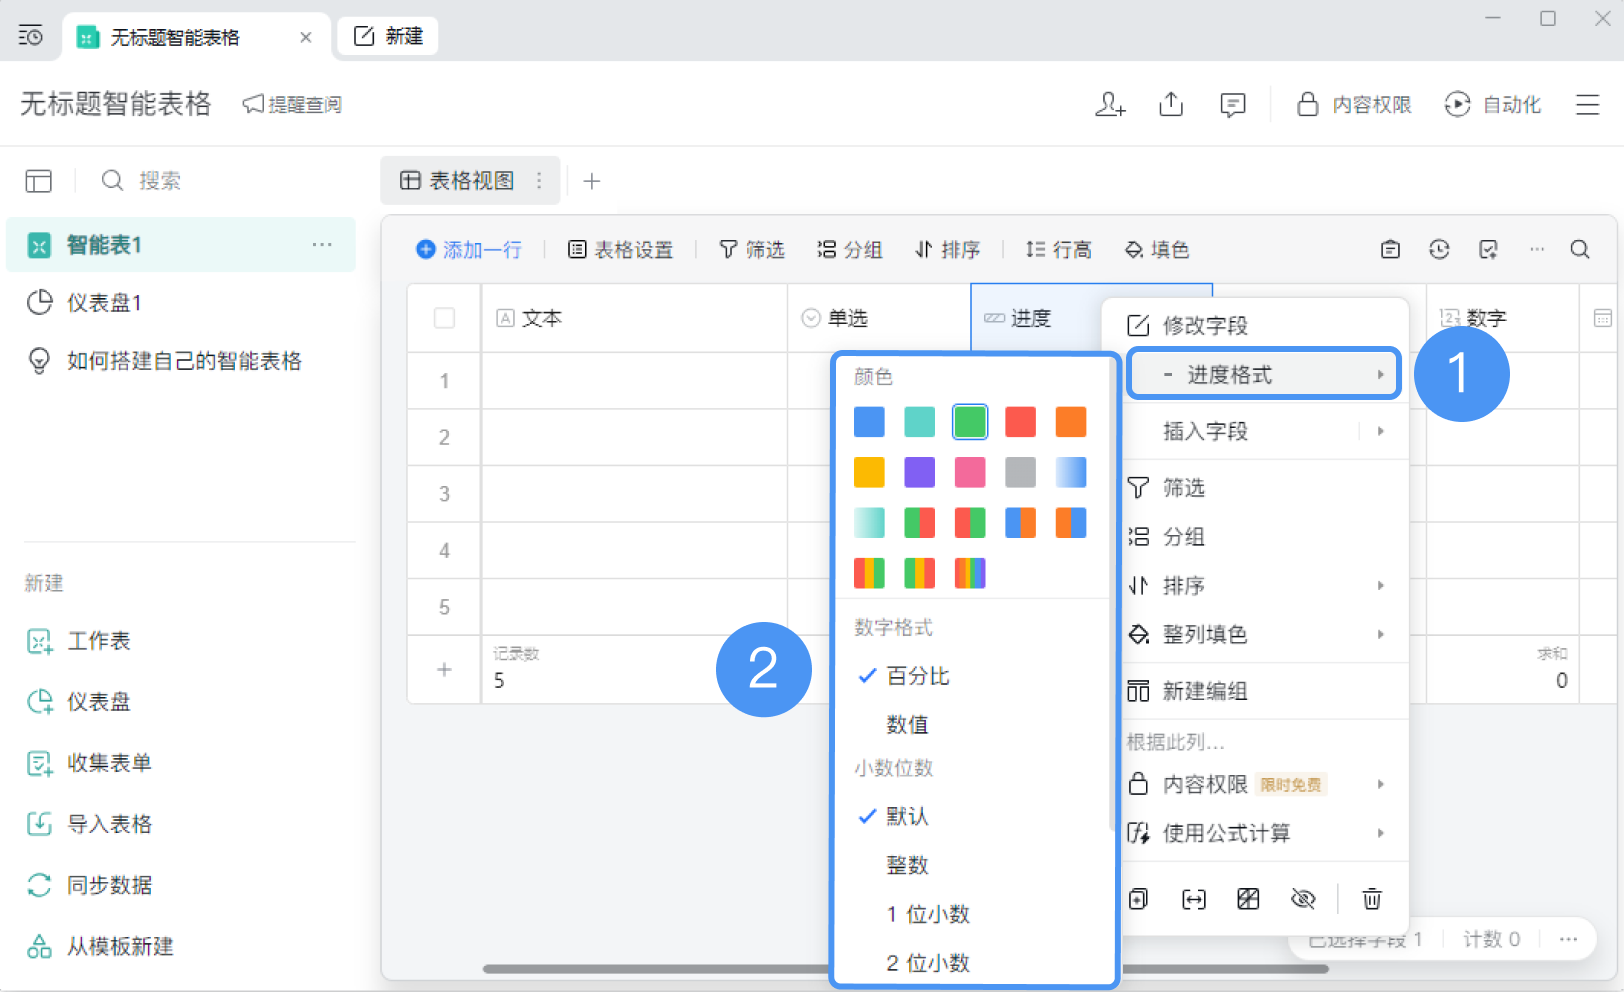Image resolution: width=1624 pixels, height=992 pixels.
Task: Pick the purple color swatch
Action: [919, 472]
